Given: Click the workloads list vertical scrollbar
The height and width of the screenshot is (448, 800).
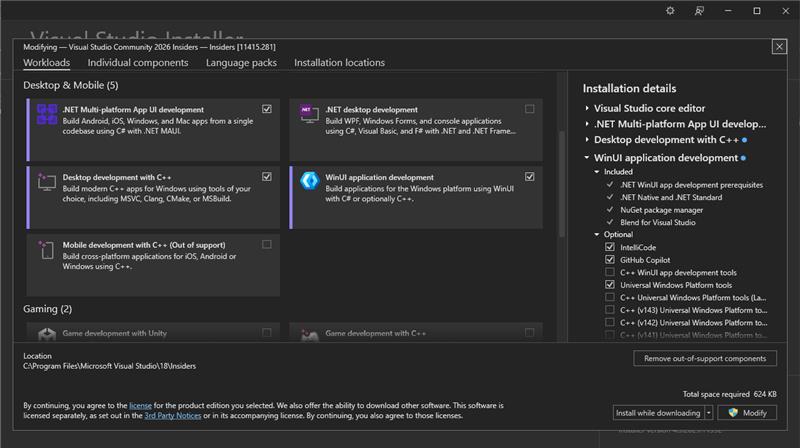Looking at the screenshot, I should click(562, 184).
